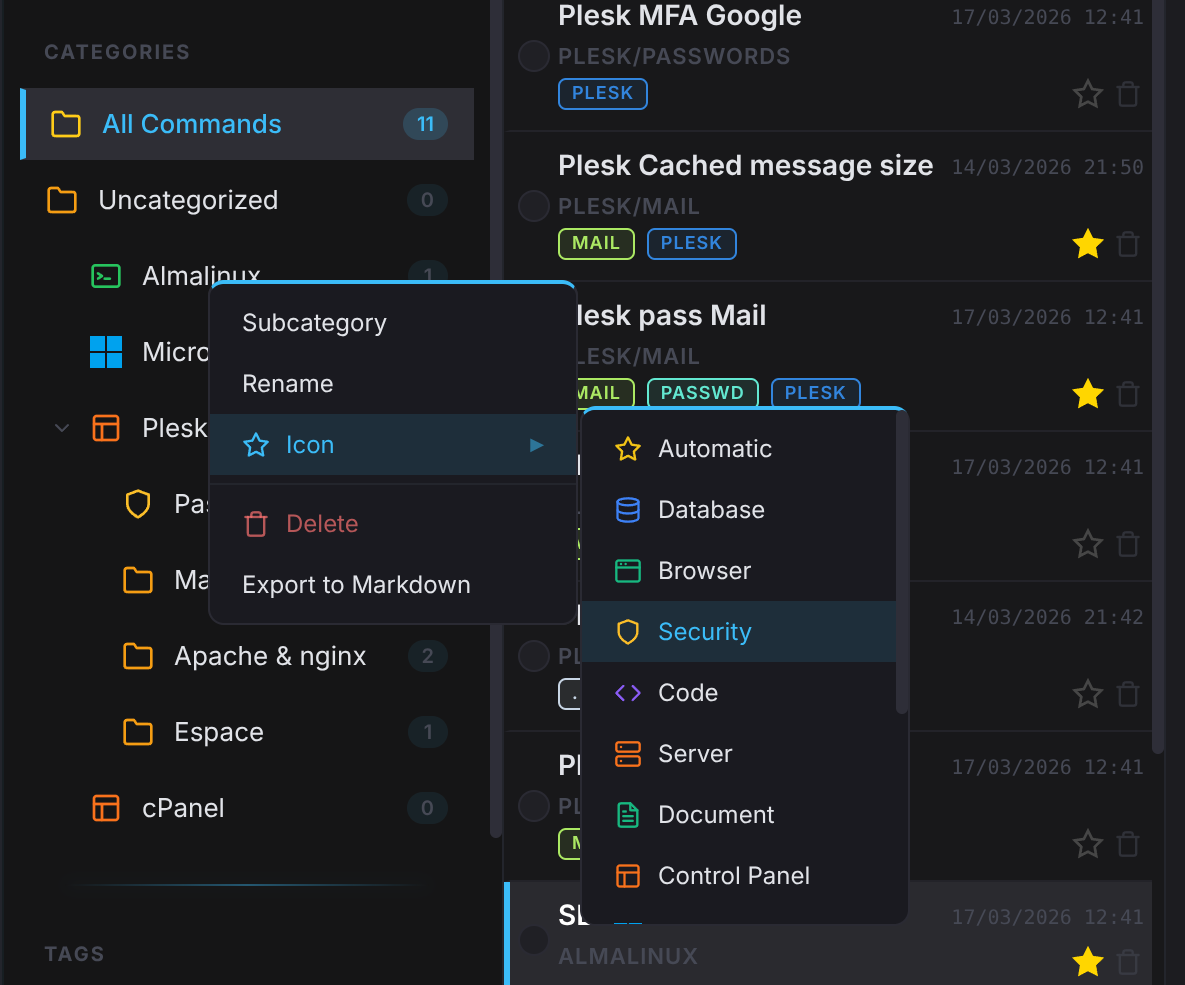
Task: Click the Plesk MFA Google title
Action: (679, 16)
